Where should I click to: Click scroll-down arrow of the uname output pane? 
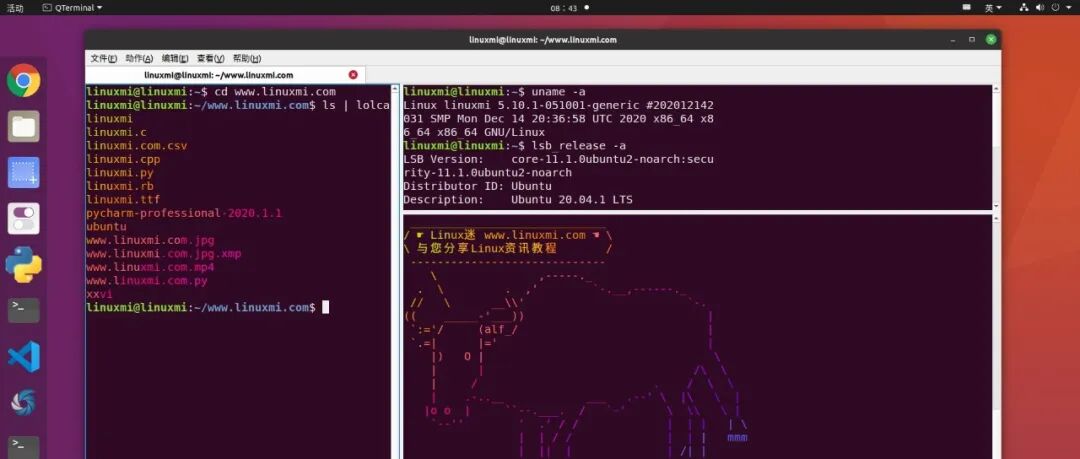pyautogui.click(x=996, y=205)
